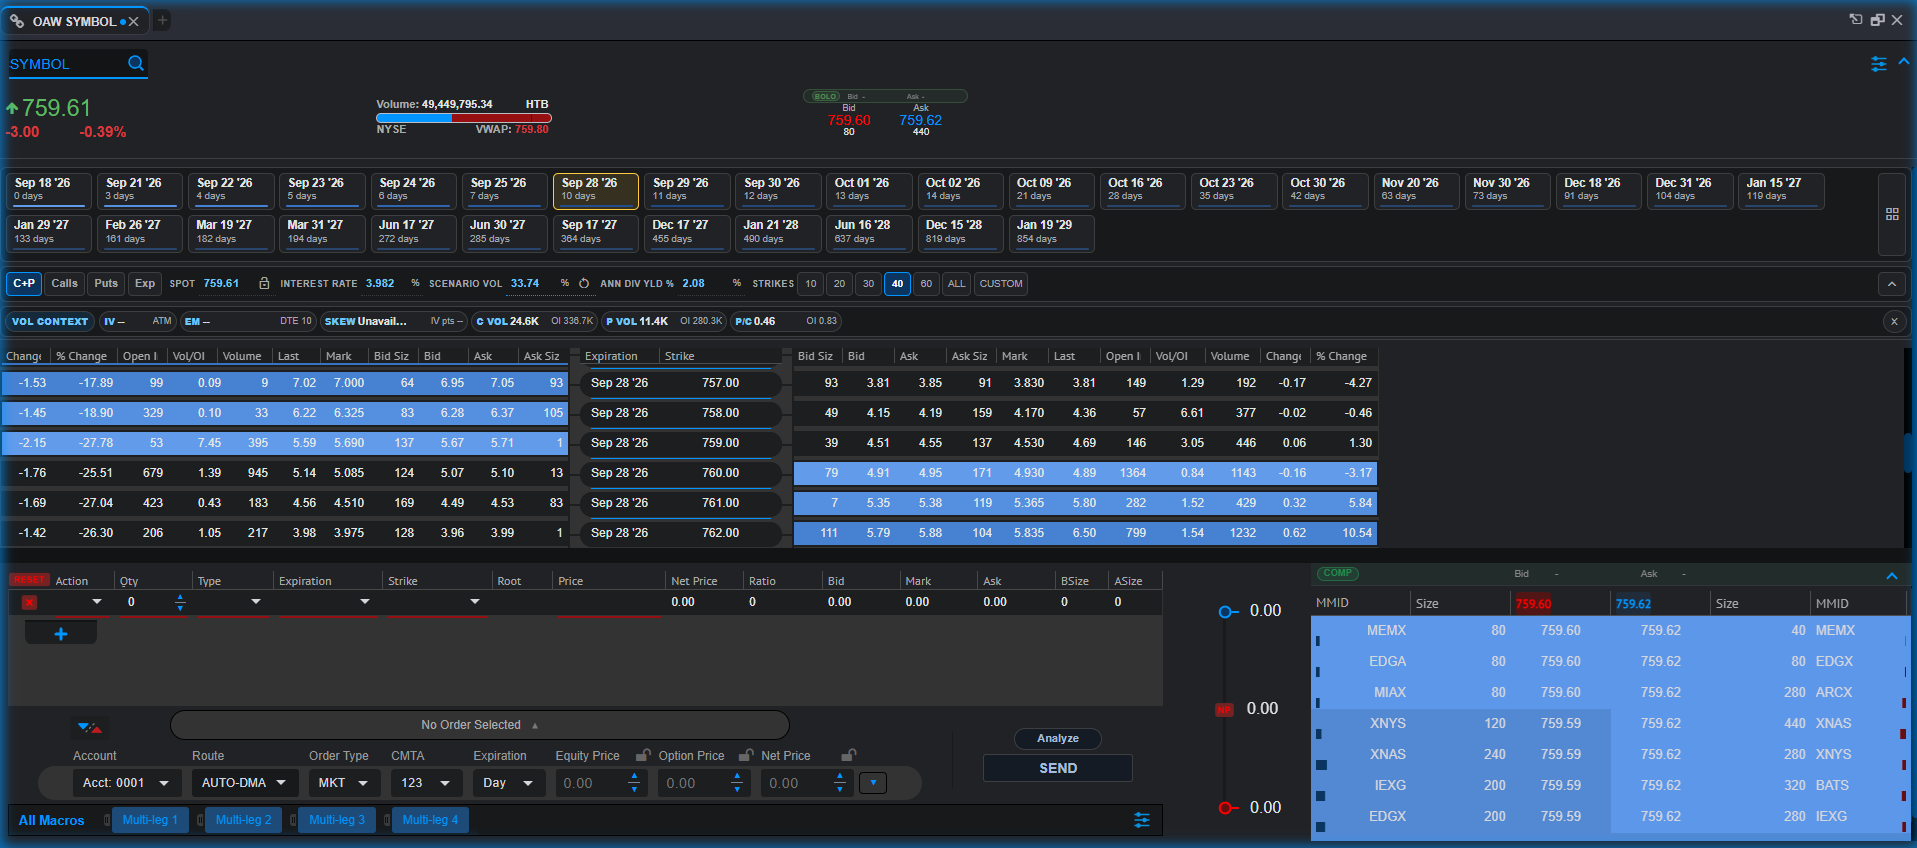Select the Jan 15 '27 expiration tab

click(1781, 191)
